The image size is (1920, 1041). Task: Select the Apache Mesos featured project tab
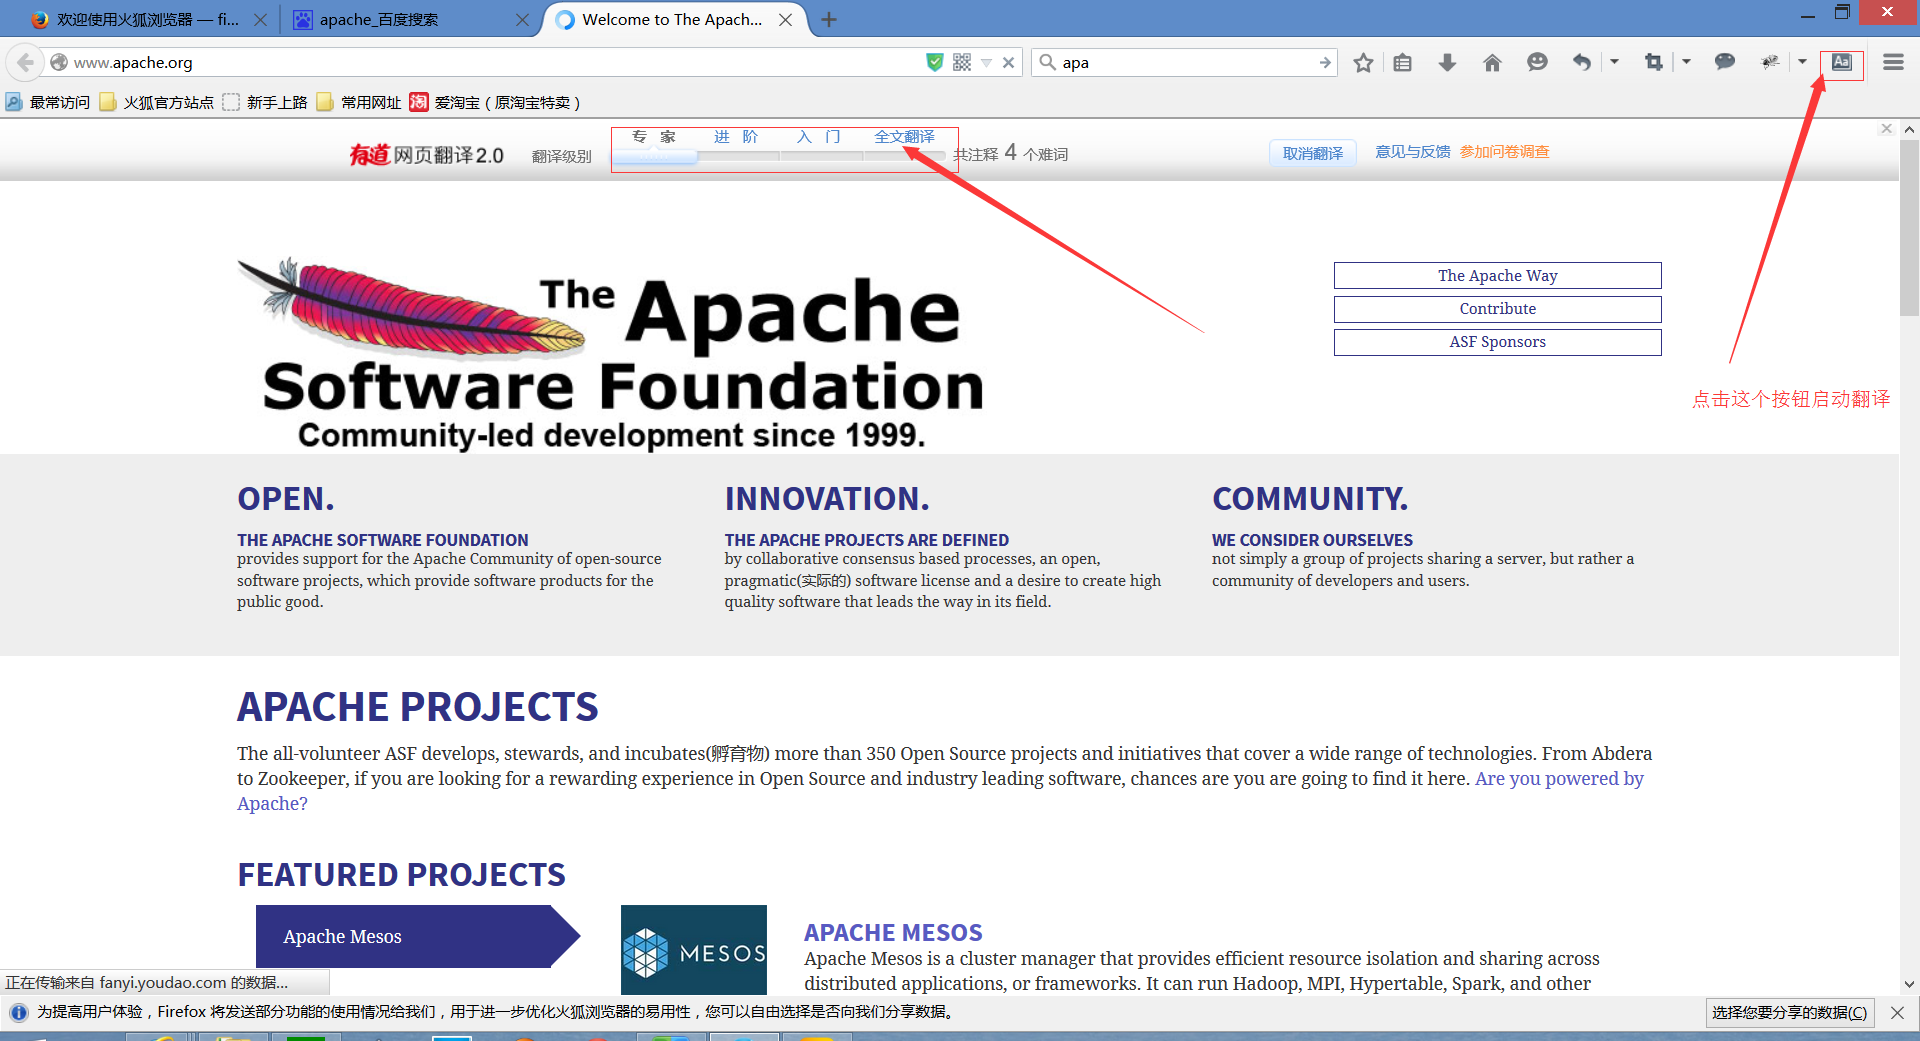(x=417, y=936)
